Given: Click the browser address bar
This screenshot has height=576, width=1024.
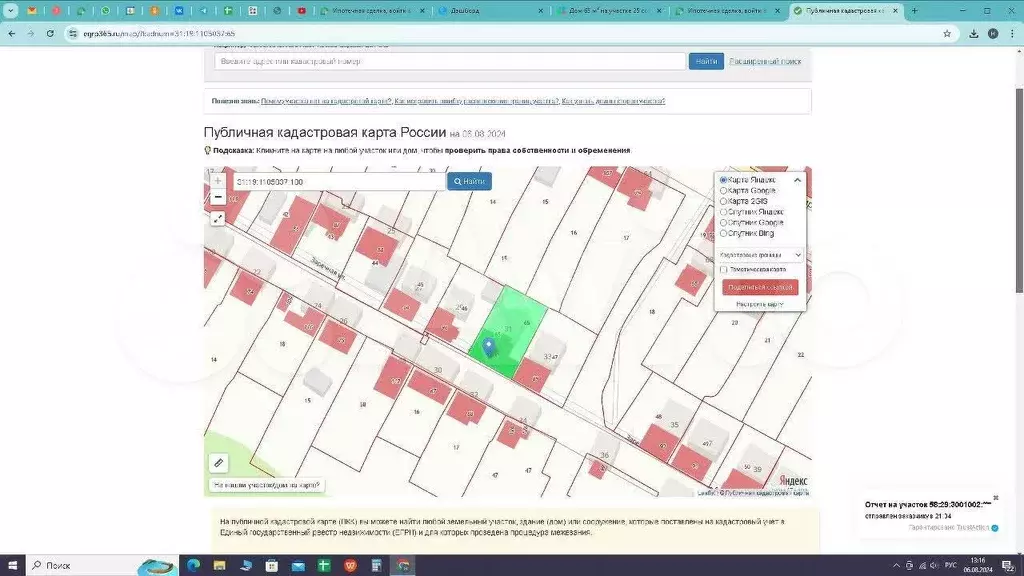Looking at the screenshot, I should click(x=509, y=33).
